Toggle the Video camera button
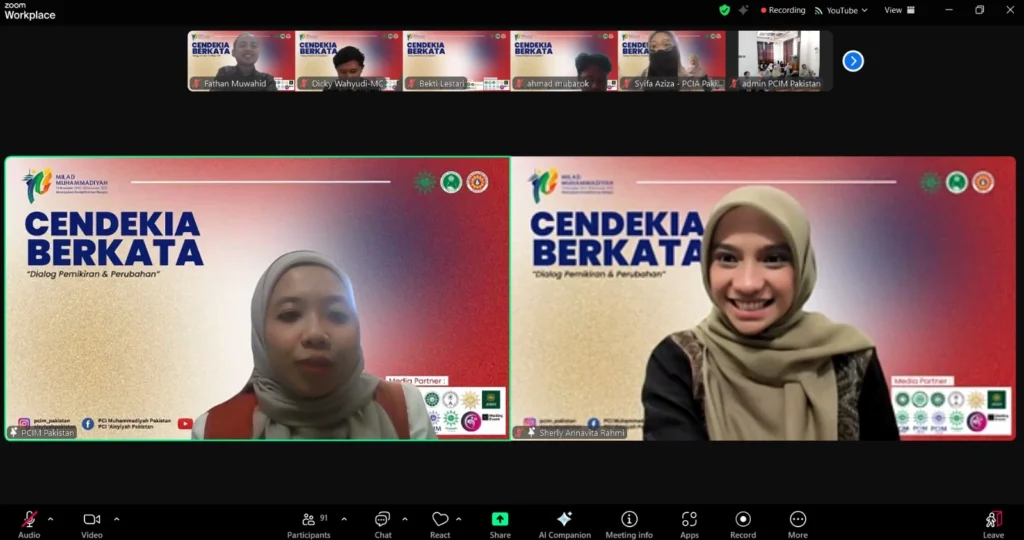 [x=91, y=524]
